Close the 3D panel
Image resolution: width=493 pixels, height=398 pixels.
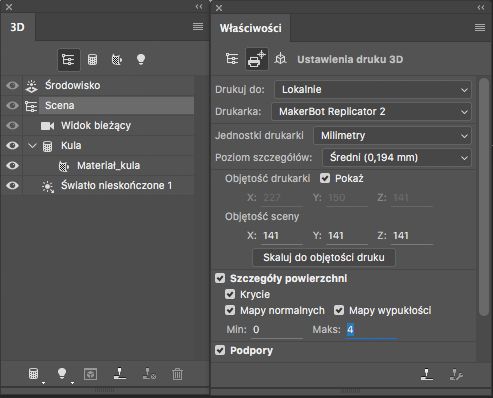(x=9, y=7)
